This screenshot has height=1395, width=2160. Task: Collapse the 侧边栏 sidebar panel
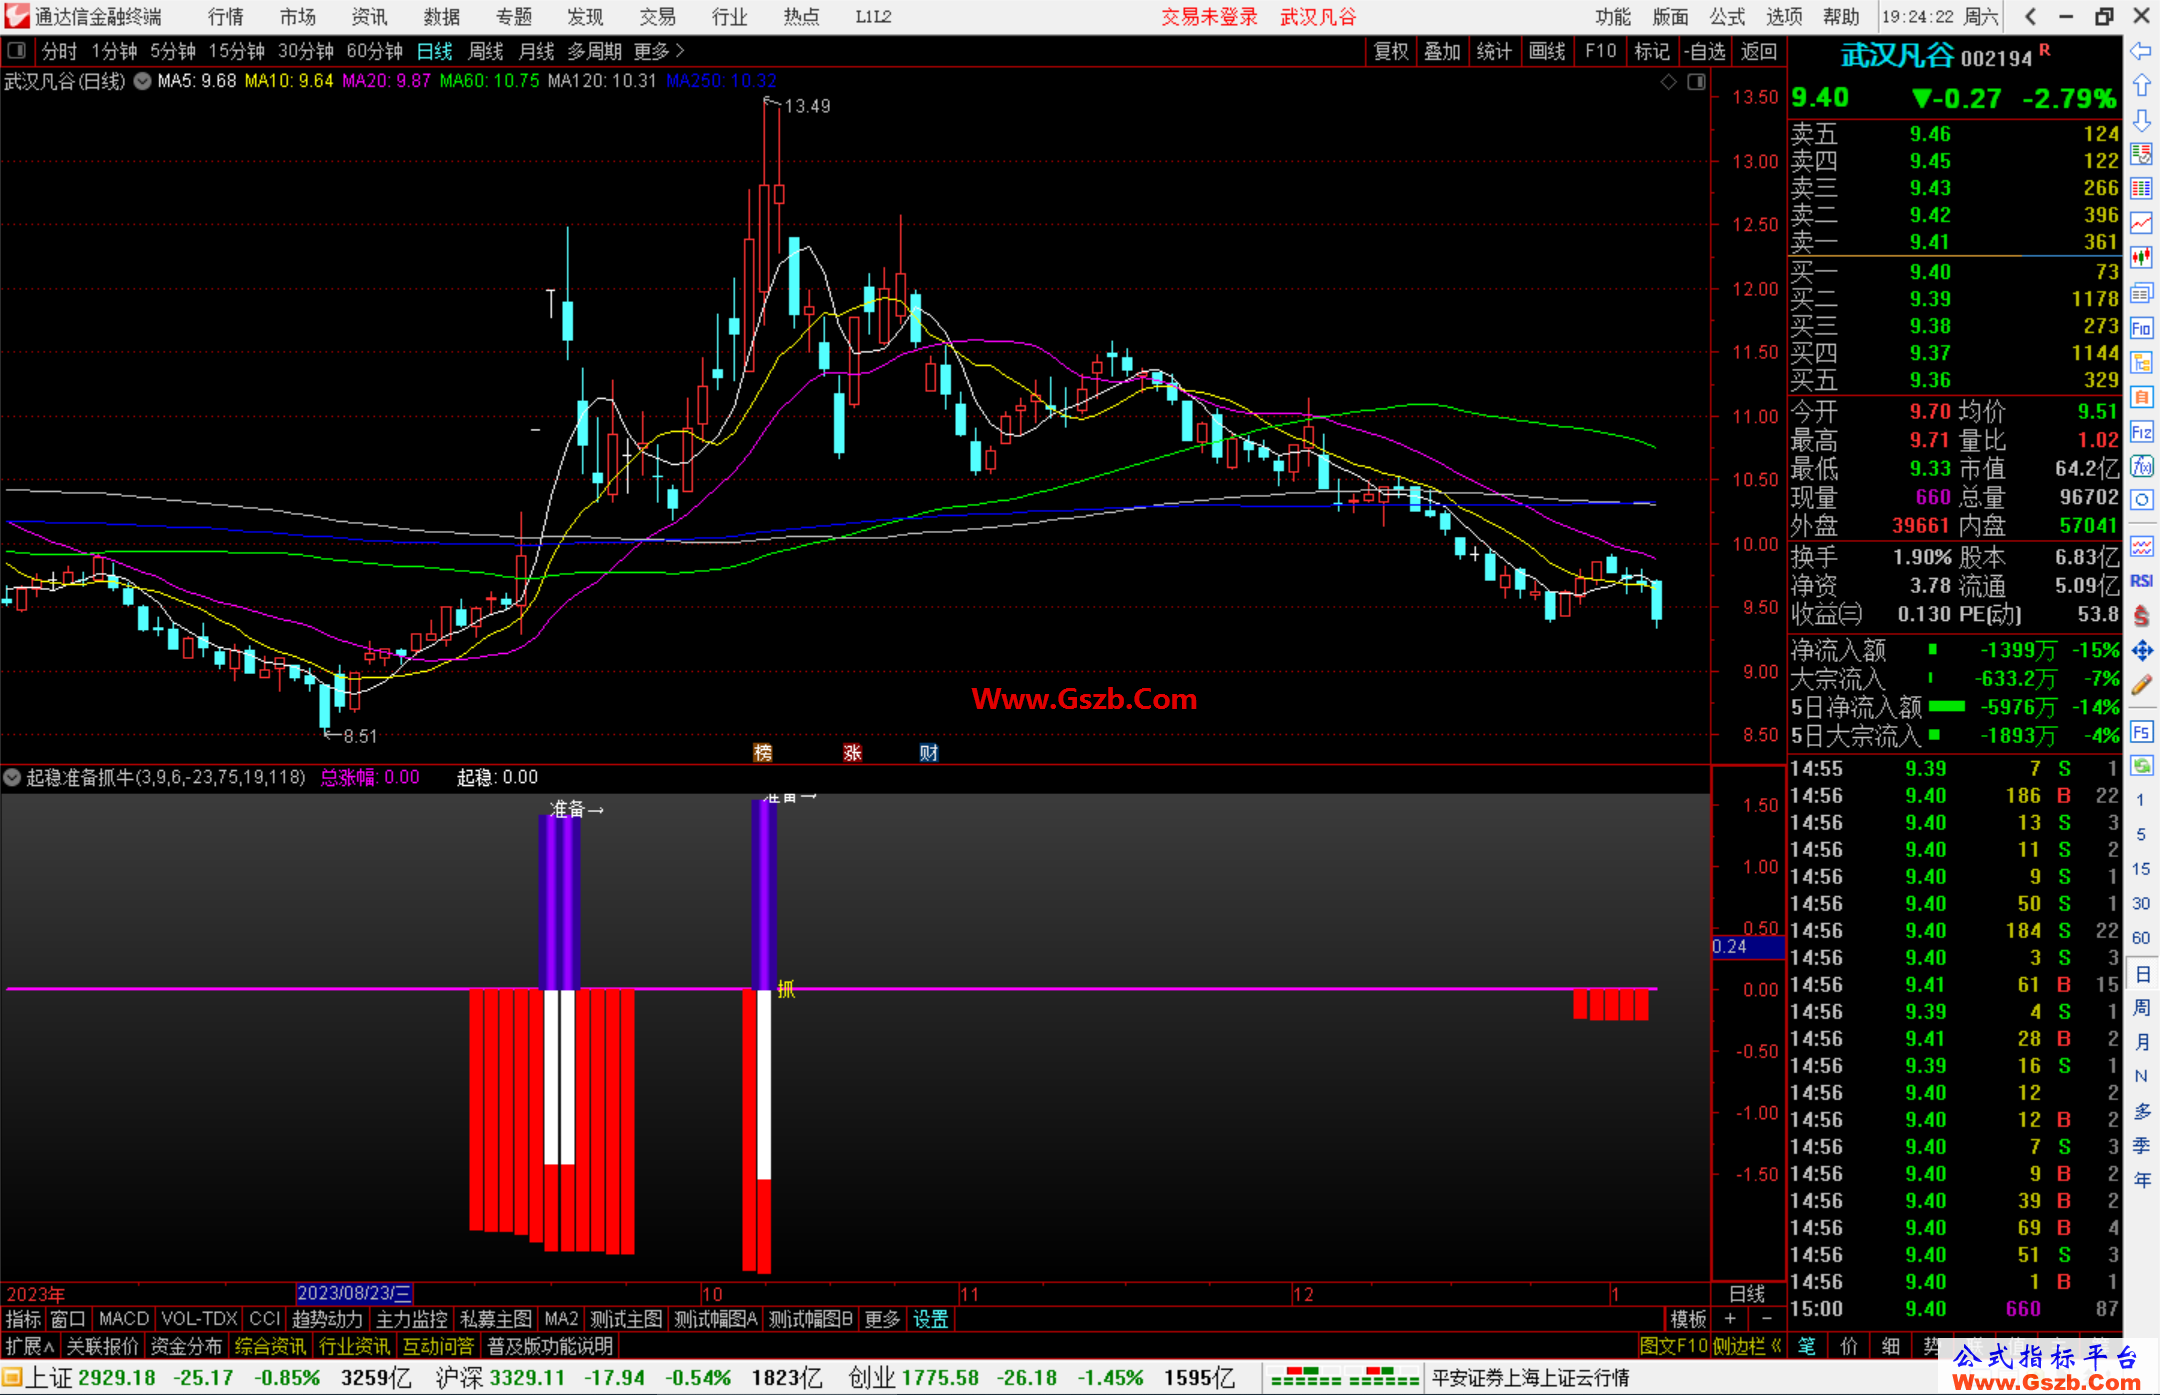(1746, 1346)
